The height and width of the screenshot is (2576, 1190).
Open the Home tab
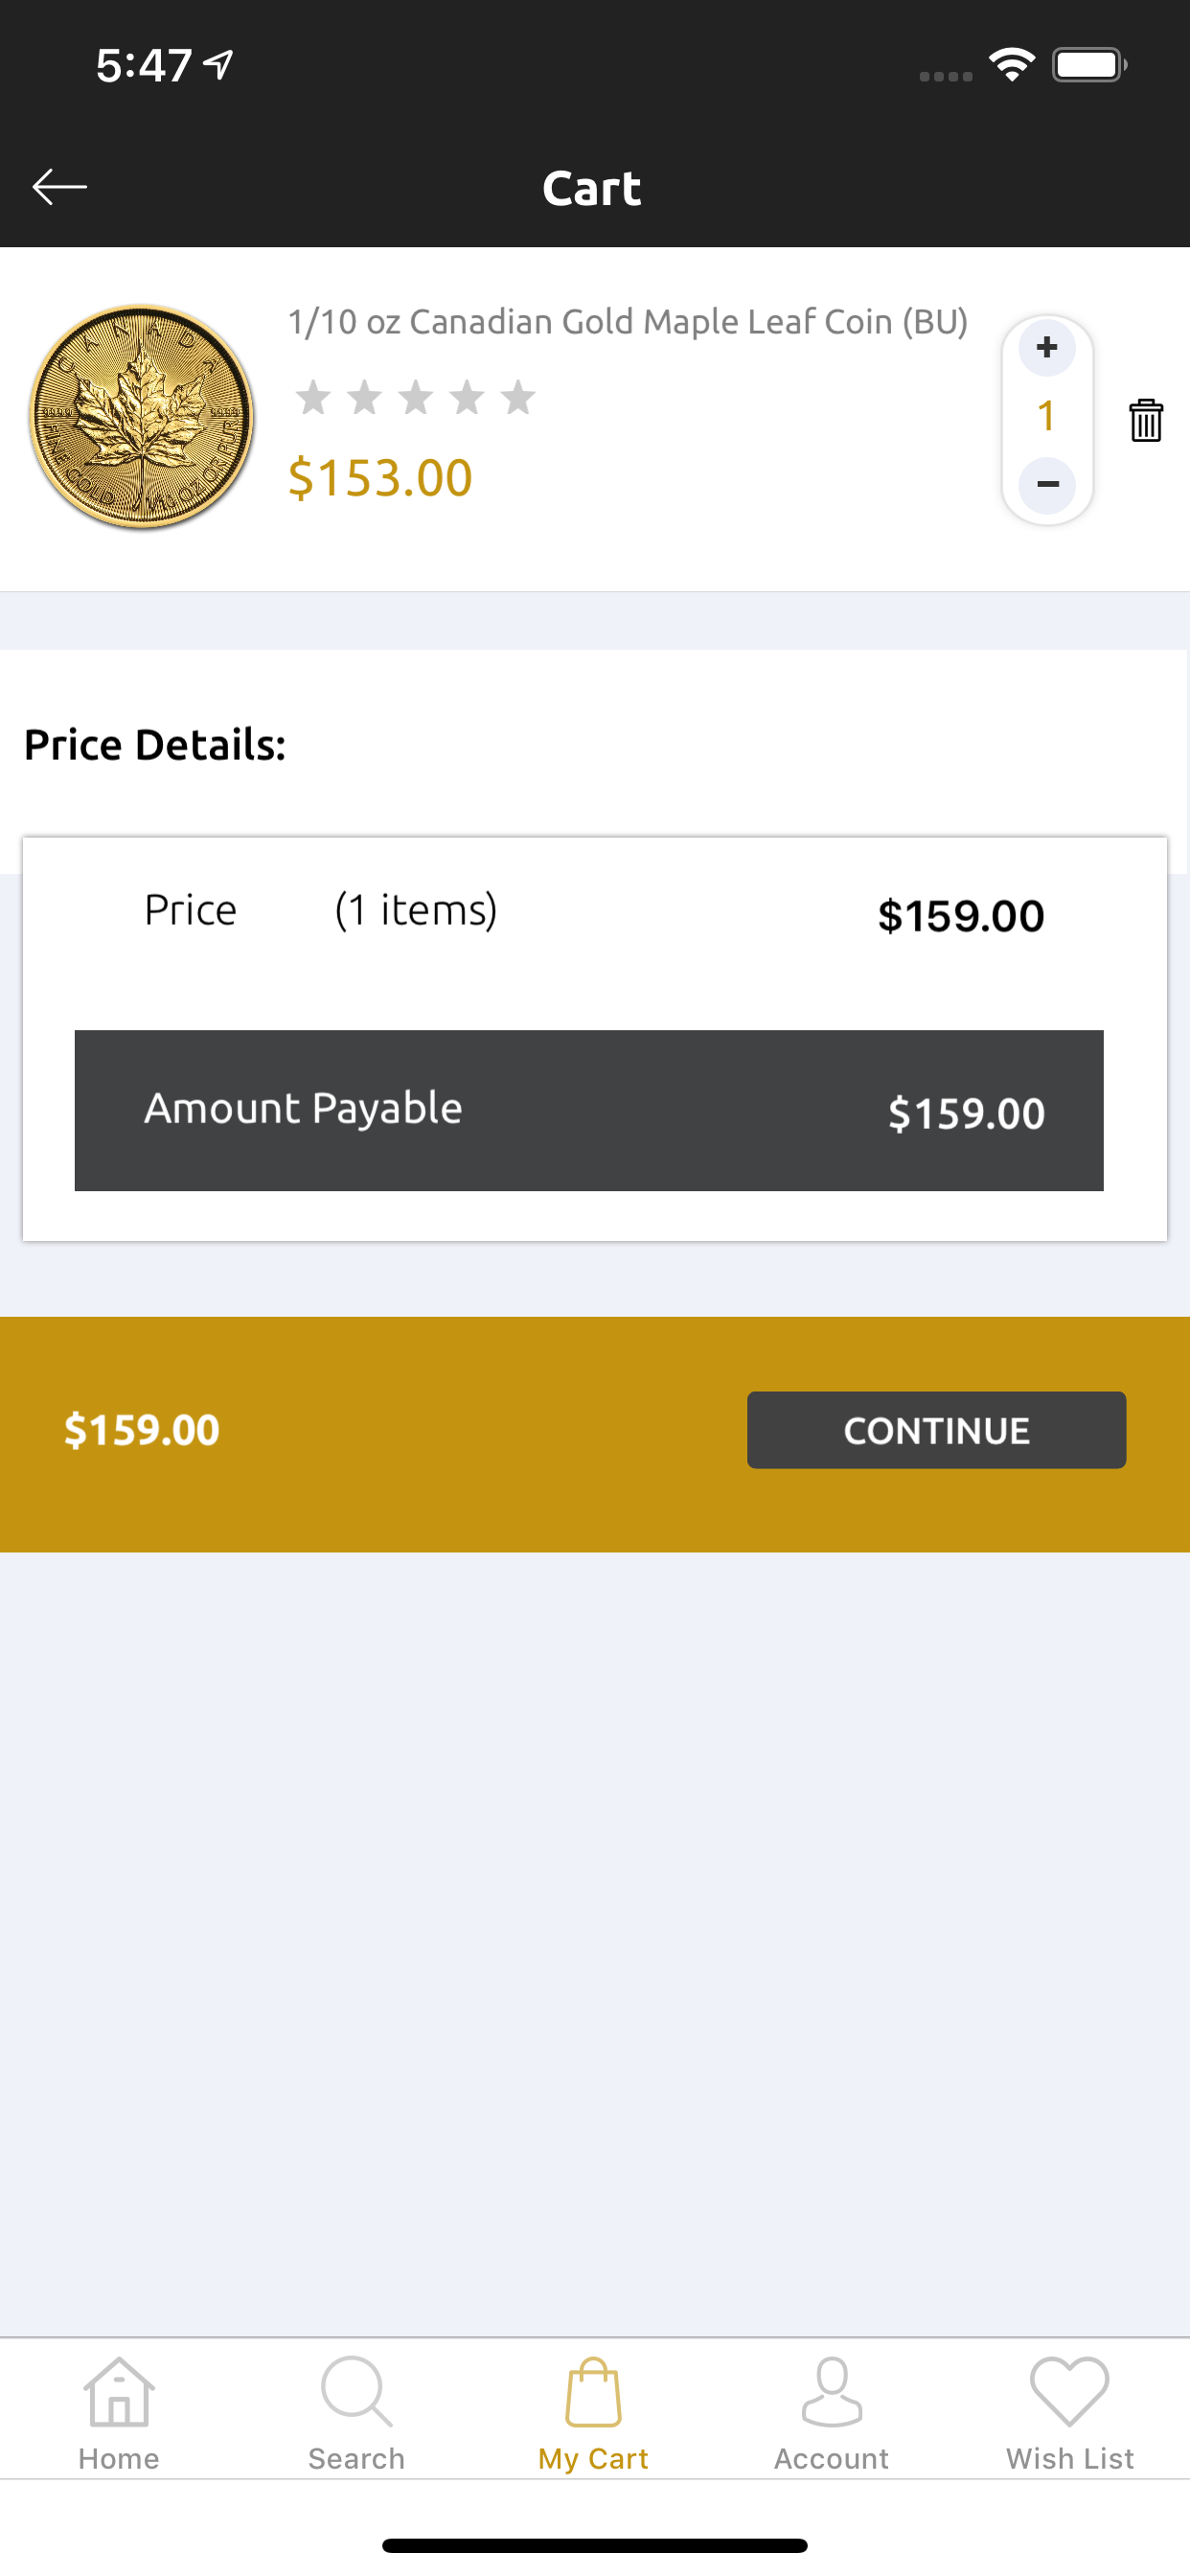click(119, 2413)
